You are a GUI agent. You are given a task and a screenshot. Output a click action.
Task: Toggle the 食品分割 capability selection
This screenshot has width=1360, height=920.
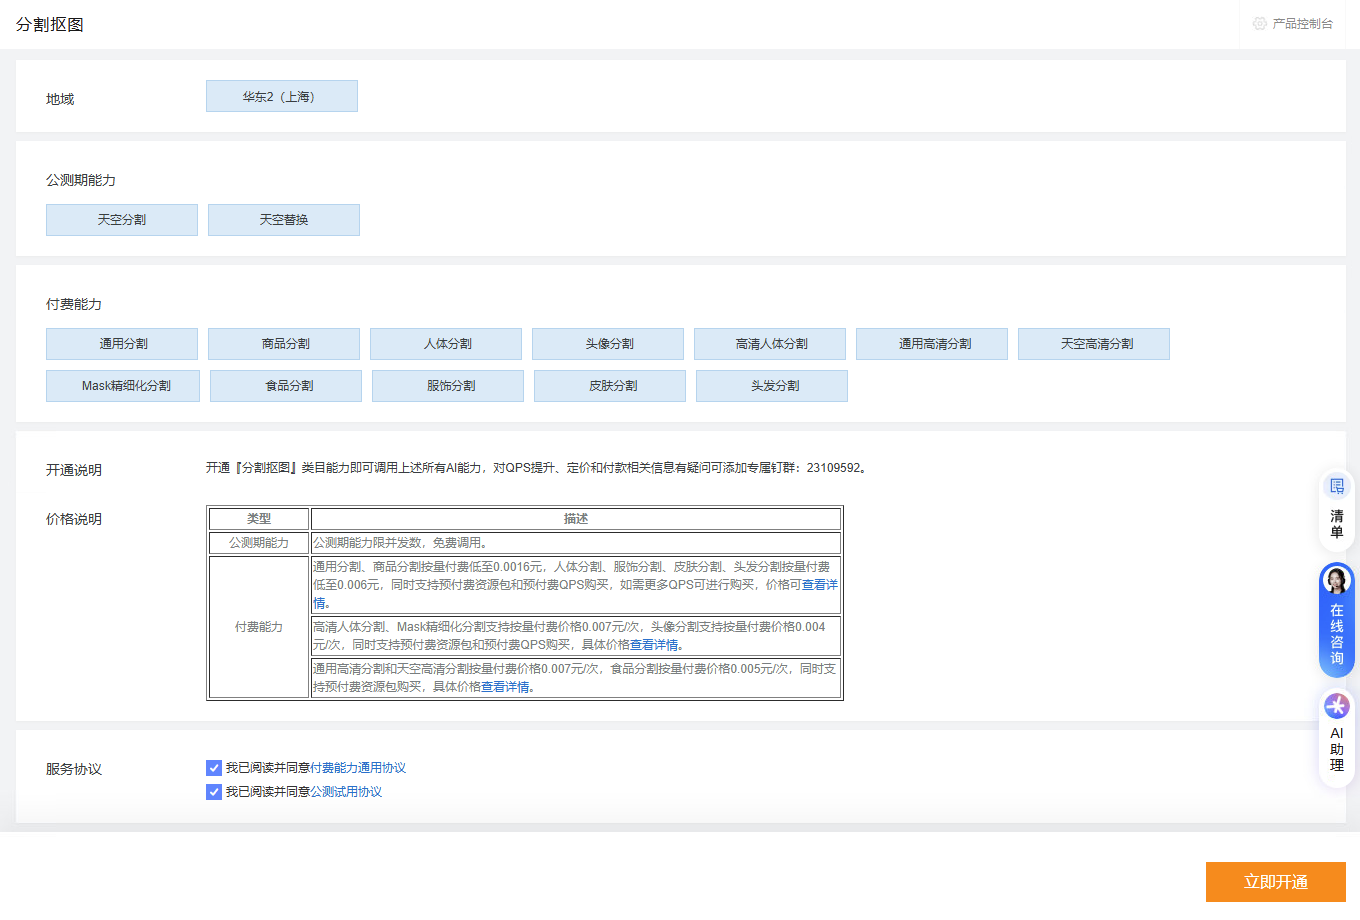point(285,386)
